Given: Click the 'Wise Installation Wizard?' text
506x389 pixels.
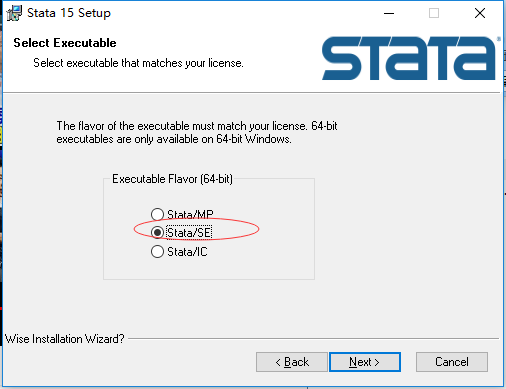Looking at the screenshot, I should pyautogui.click(x=65, y=339).
